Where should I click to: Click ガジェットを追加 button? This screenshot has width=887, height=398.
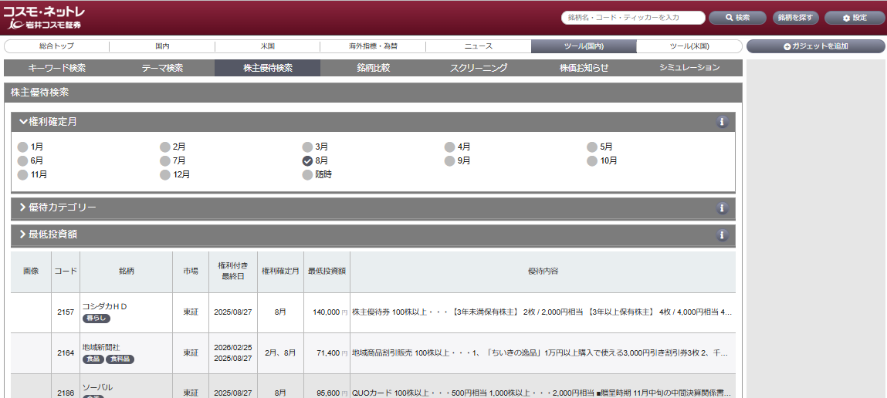pyautogui.click(x=816, y=46)
